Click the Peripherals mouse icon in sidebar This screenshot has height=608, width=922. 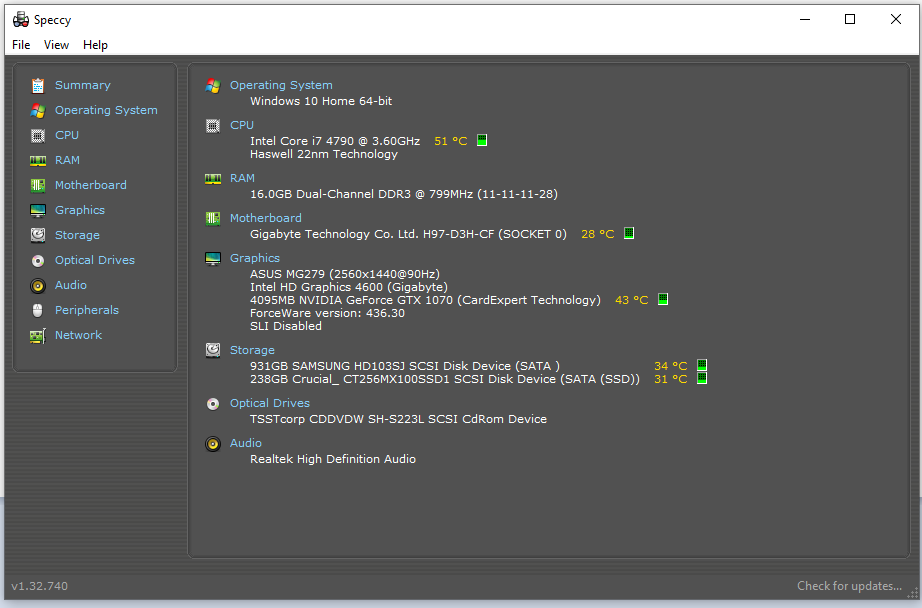[x=38, y=310]
